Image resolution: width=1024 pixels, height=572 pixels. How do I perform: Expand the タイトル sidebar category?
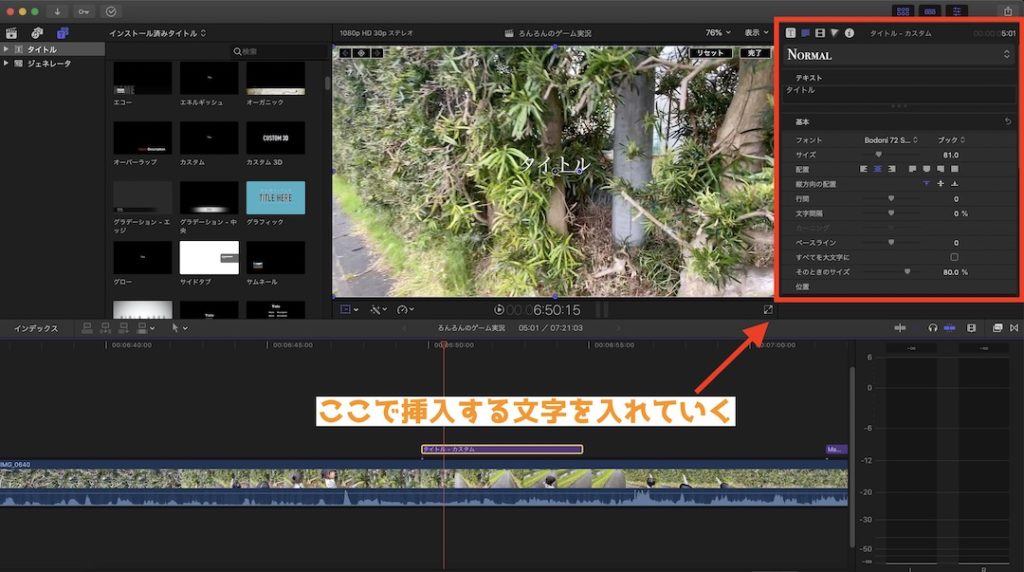[x=6, y=49]
